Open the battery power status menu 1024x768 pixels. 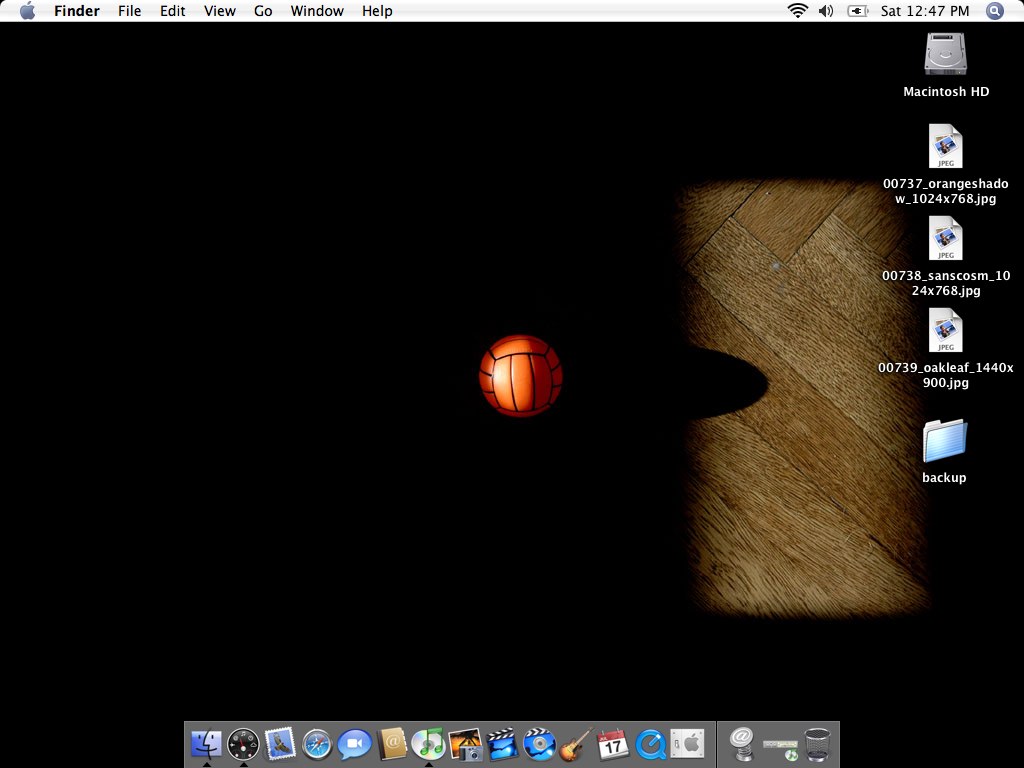click(857, 11)
